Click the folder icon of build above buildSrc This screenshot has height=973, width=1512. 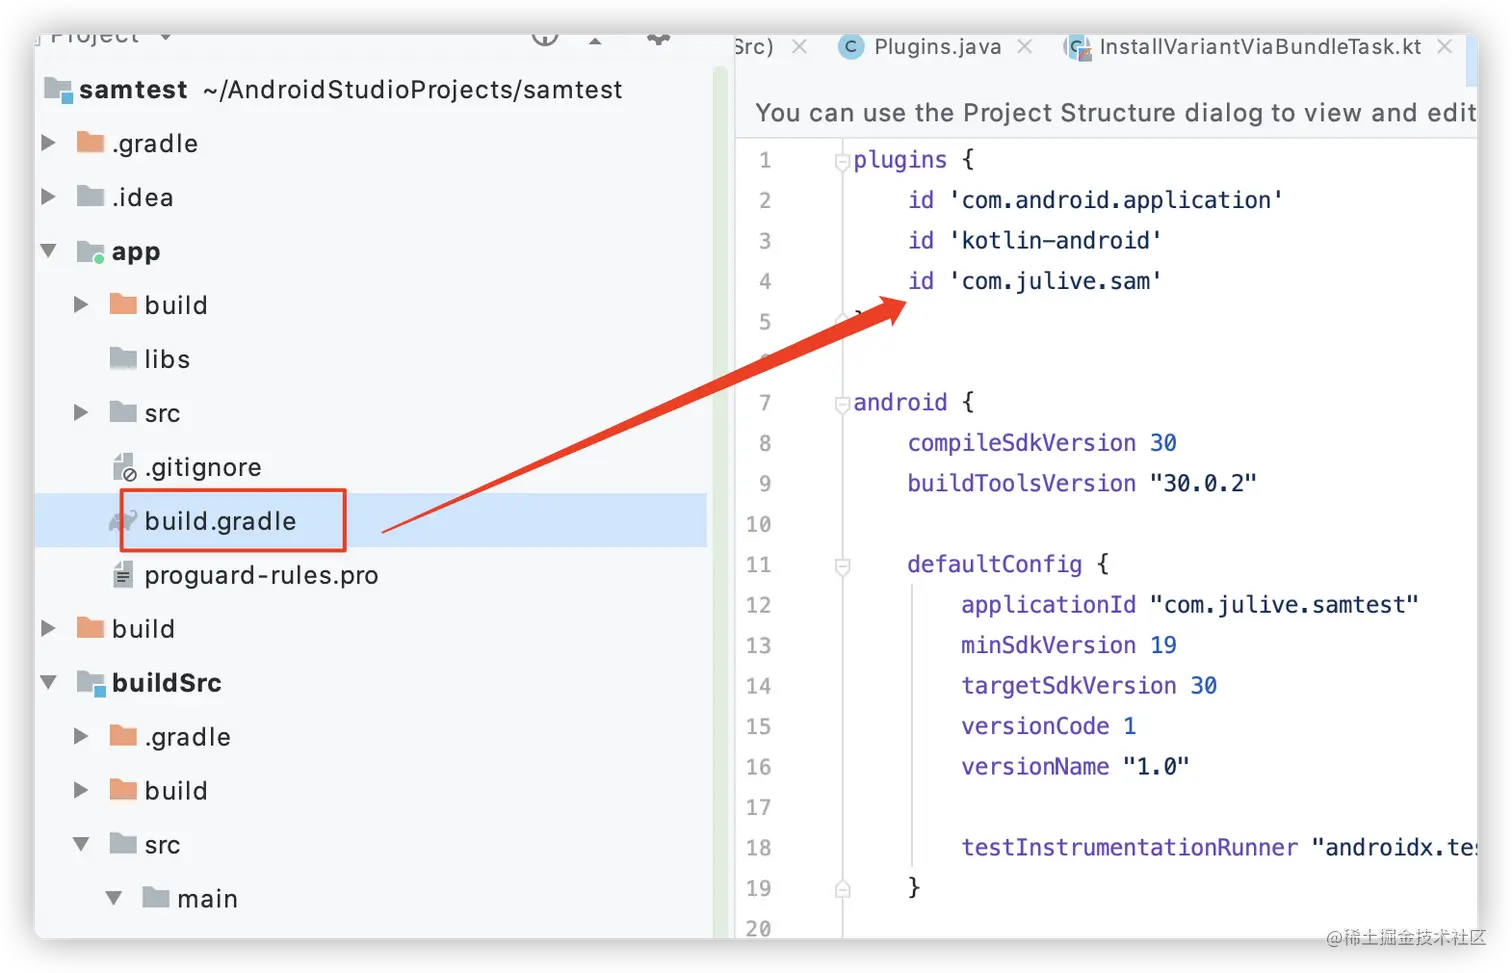(91, 628)
